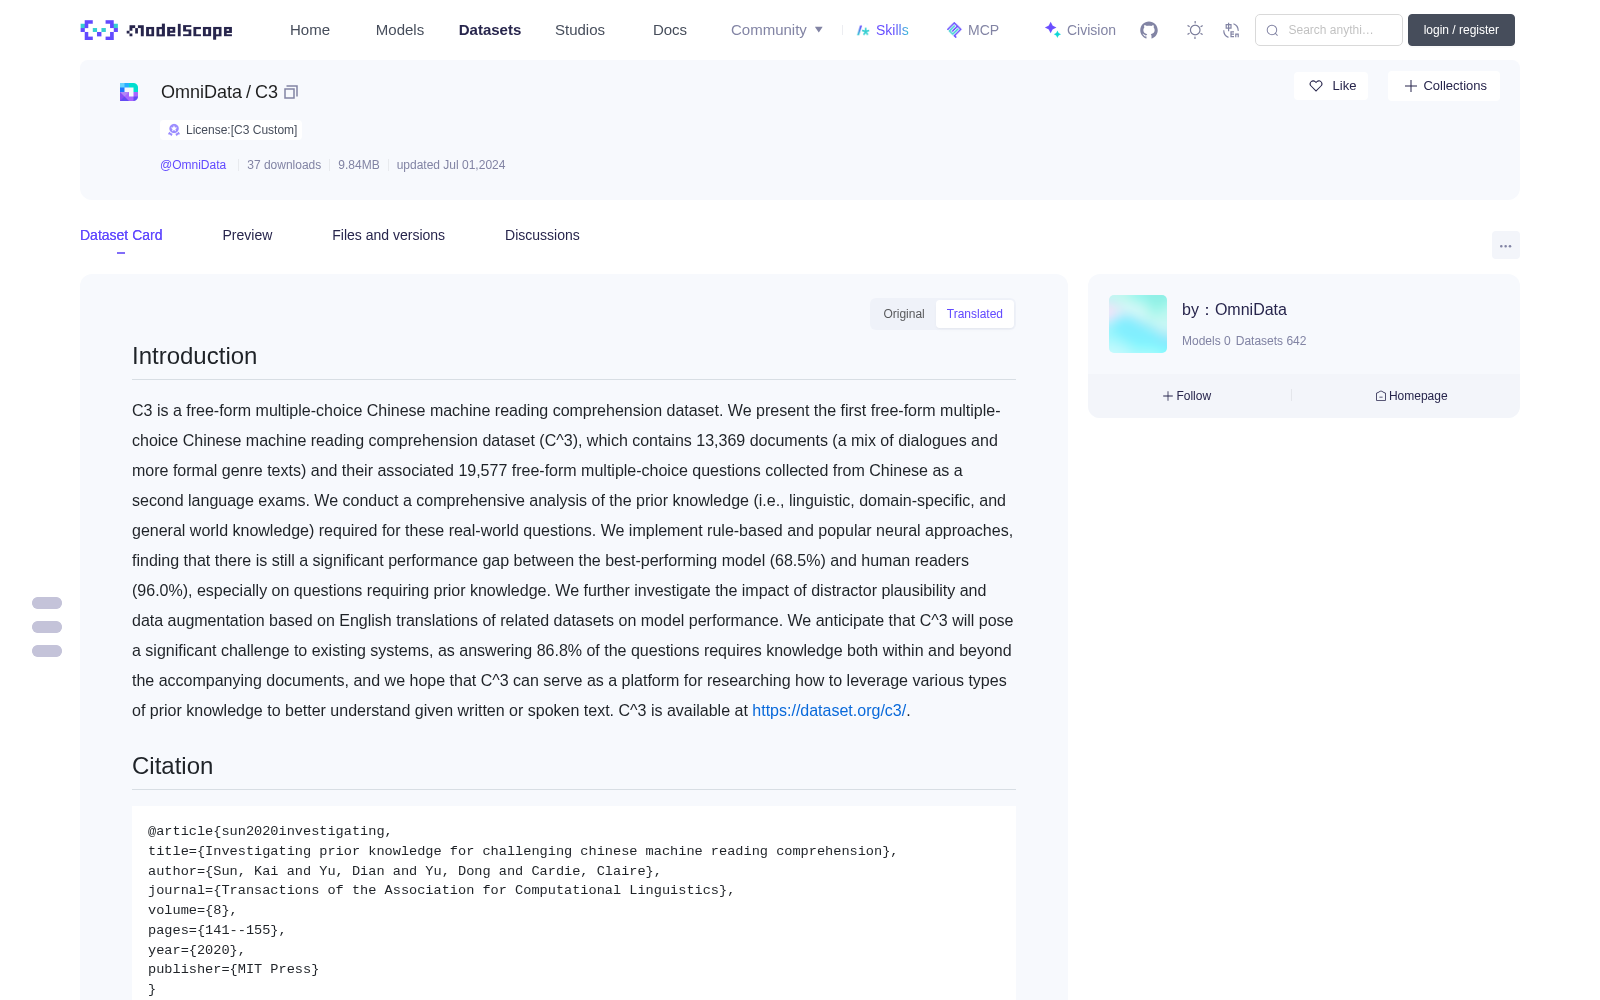Click the OmniData dataset avatar icon

129,92
